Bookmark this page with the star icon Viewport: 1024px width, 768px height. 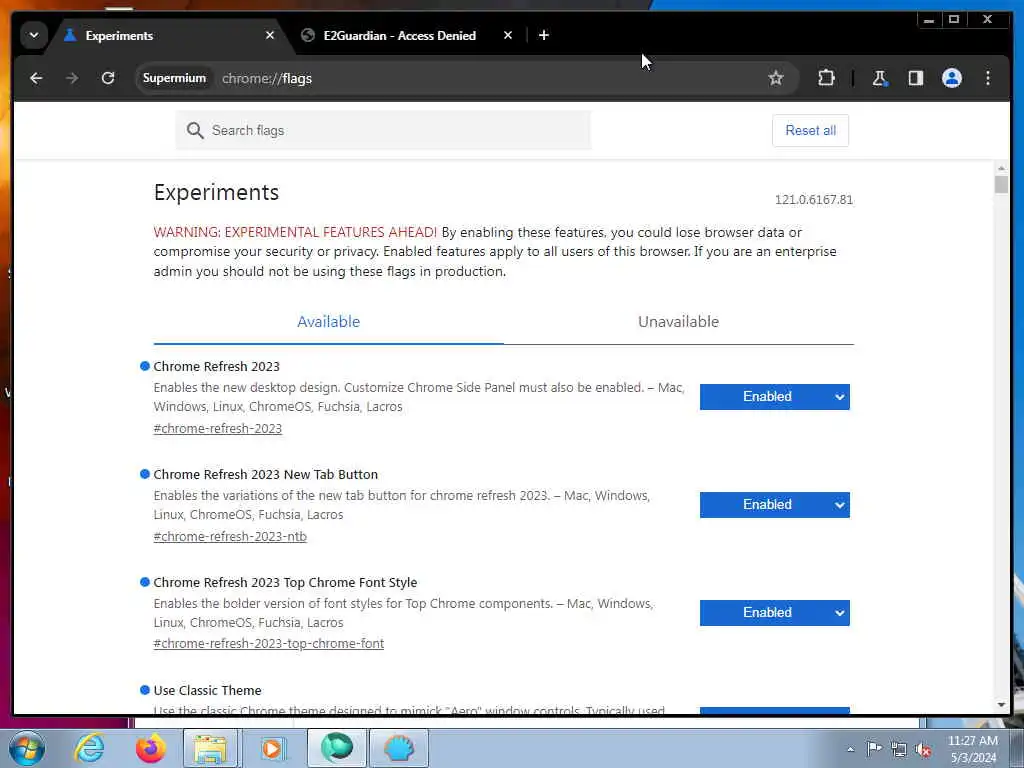pyautogui.click(x=775, y=78)
